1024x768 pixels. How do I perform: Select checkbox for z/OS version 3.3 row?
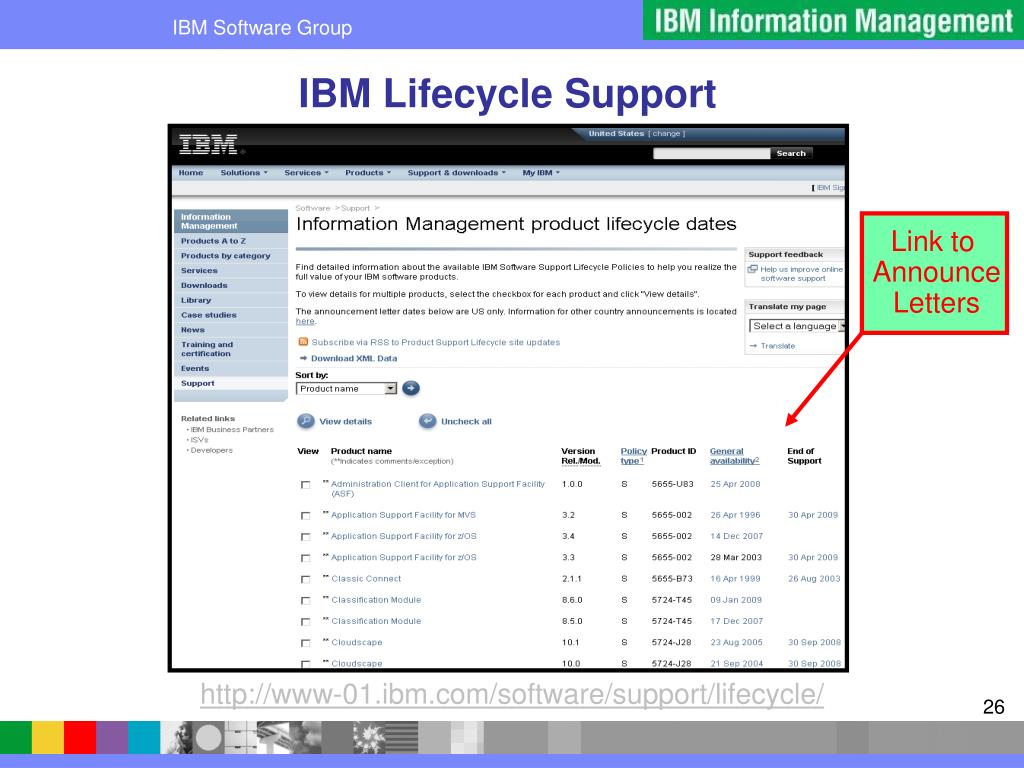[x=305, y=558]
